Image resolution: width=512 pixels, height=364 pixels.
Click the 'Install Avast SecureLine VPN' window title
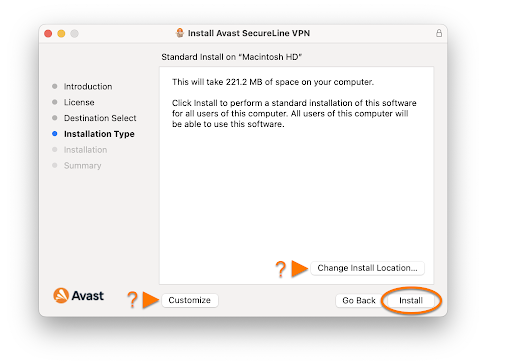(249, 33)
